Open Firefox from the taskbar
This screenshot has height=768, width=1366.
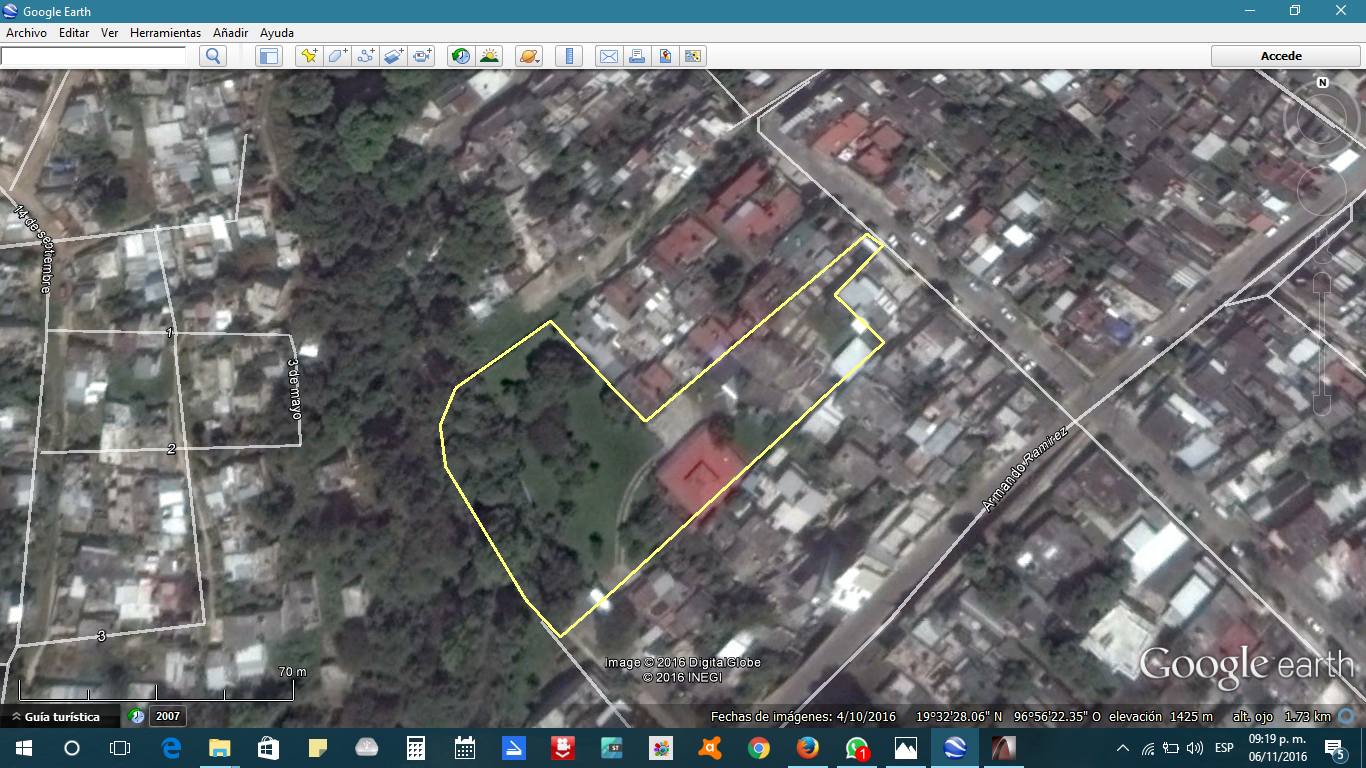tap(805, 746)
